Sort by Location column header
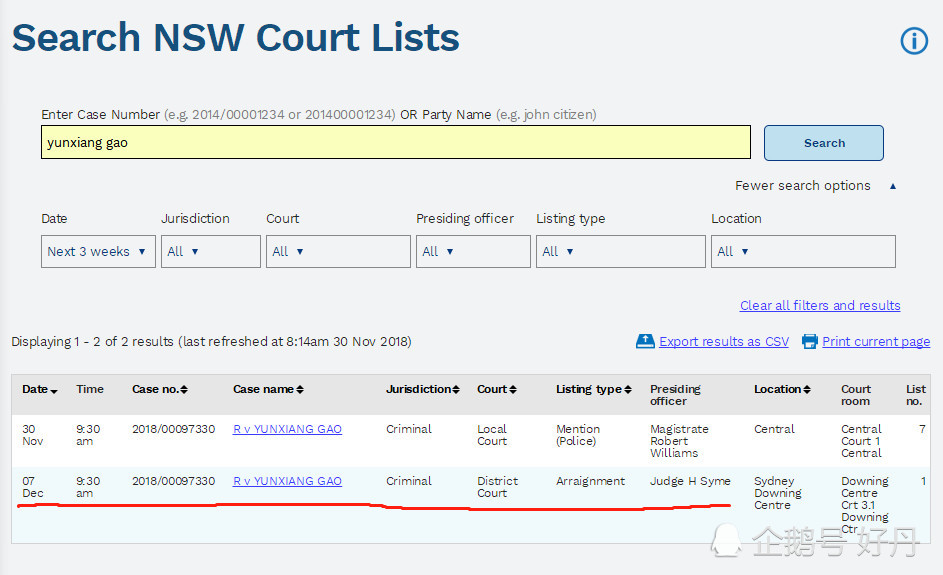Screen dimensions: 943x575 pos(782,389)
